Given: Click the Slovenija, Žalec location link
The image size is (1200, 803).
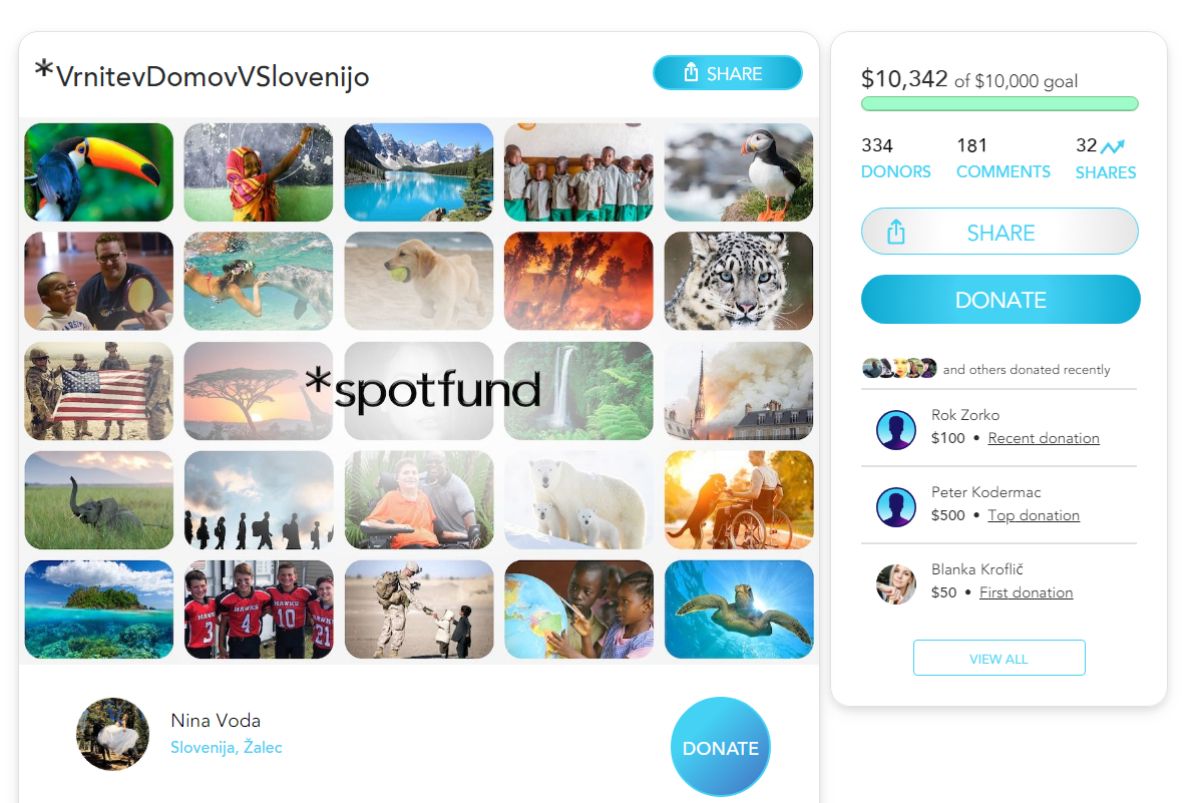Looking at the screenshot, I should 226,747.
